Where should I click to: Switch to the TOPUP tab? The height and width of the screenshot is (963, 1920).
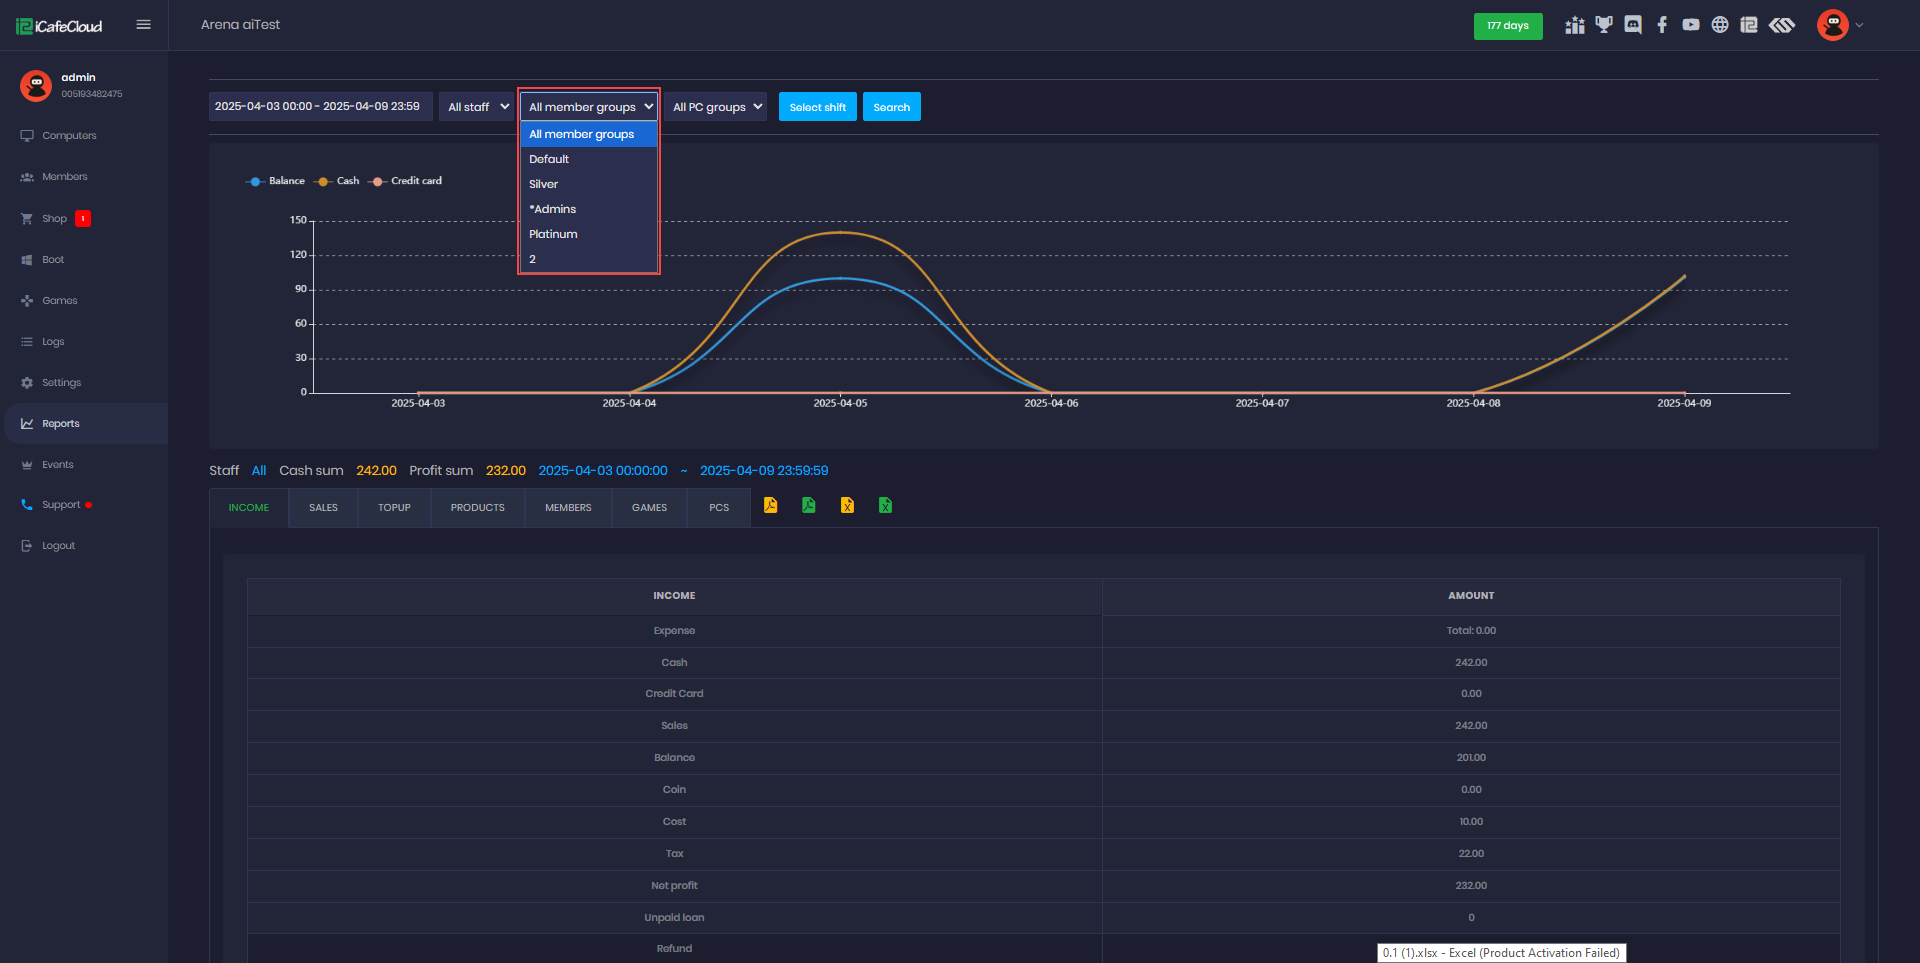click(394, 508)
